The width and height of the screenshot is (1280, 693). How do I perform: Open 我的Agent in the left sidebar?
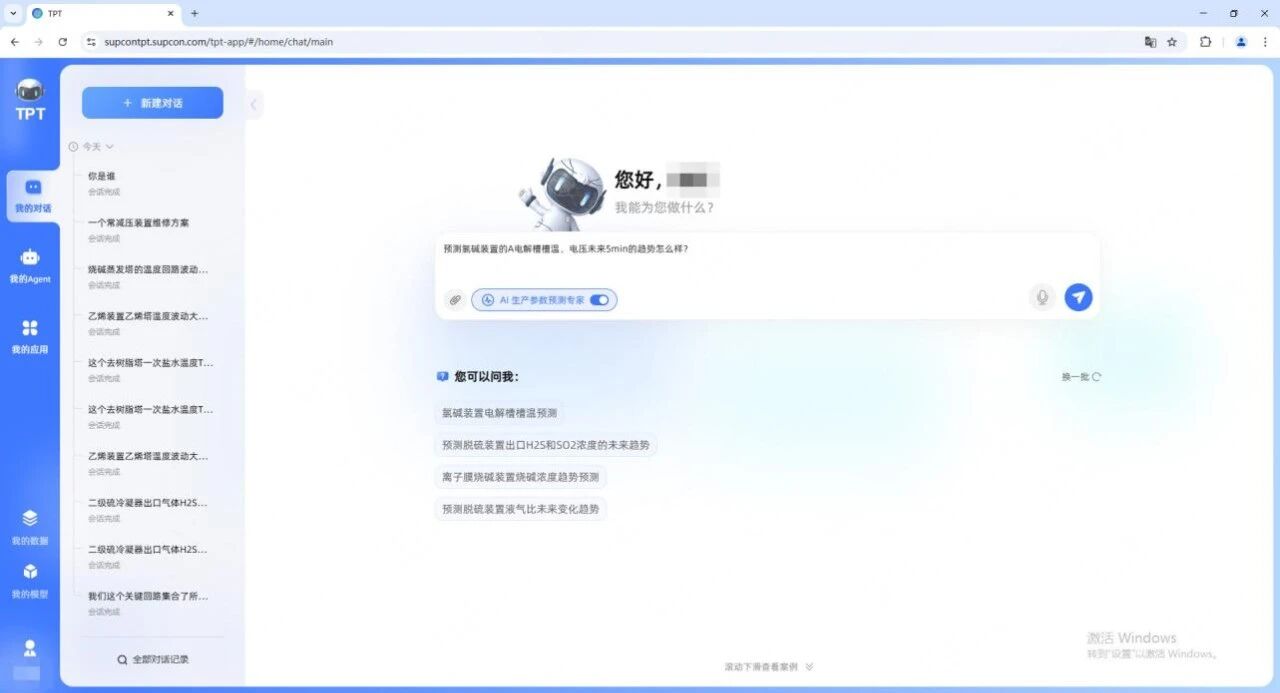(x=30, y=266)
